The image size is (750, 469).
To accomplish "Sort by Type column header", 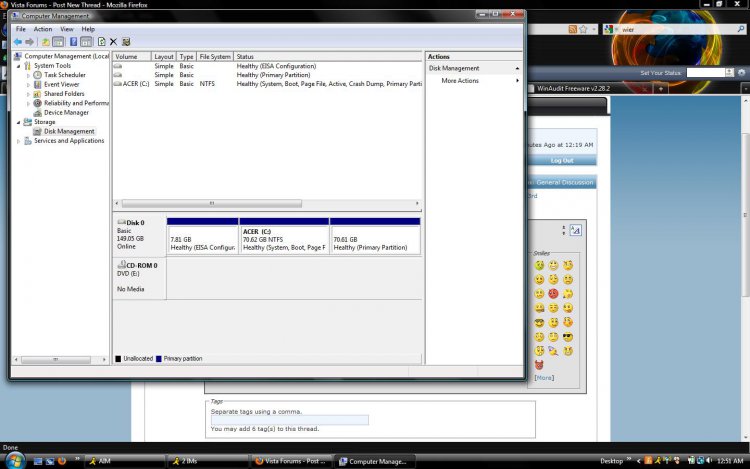I will 186,56.
